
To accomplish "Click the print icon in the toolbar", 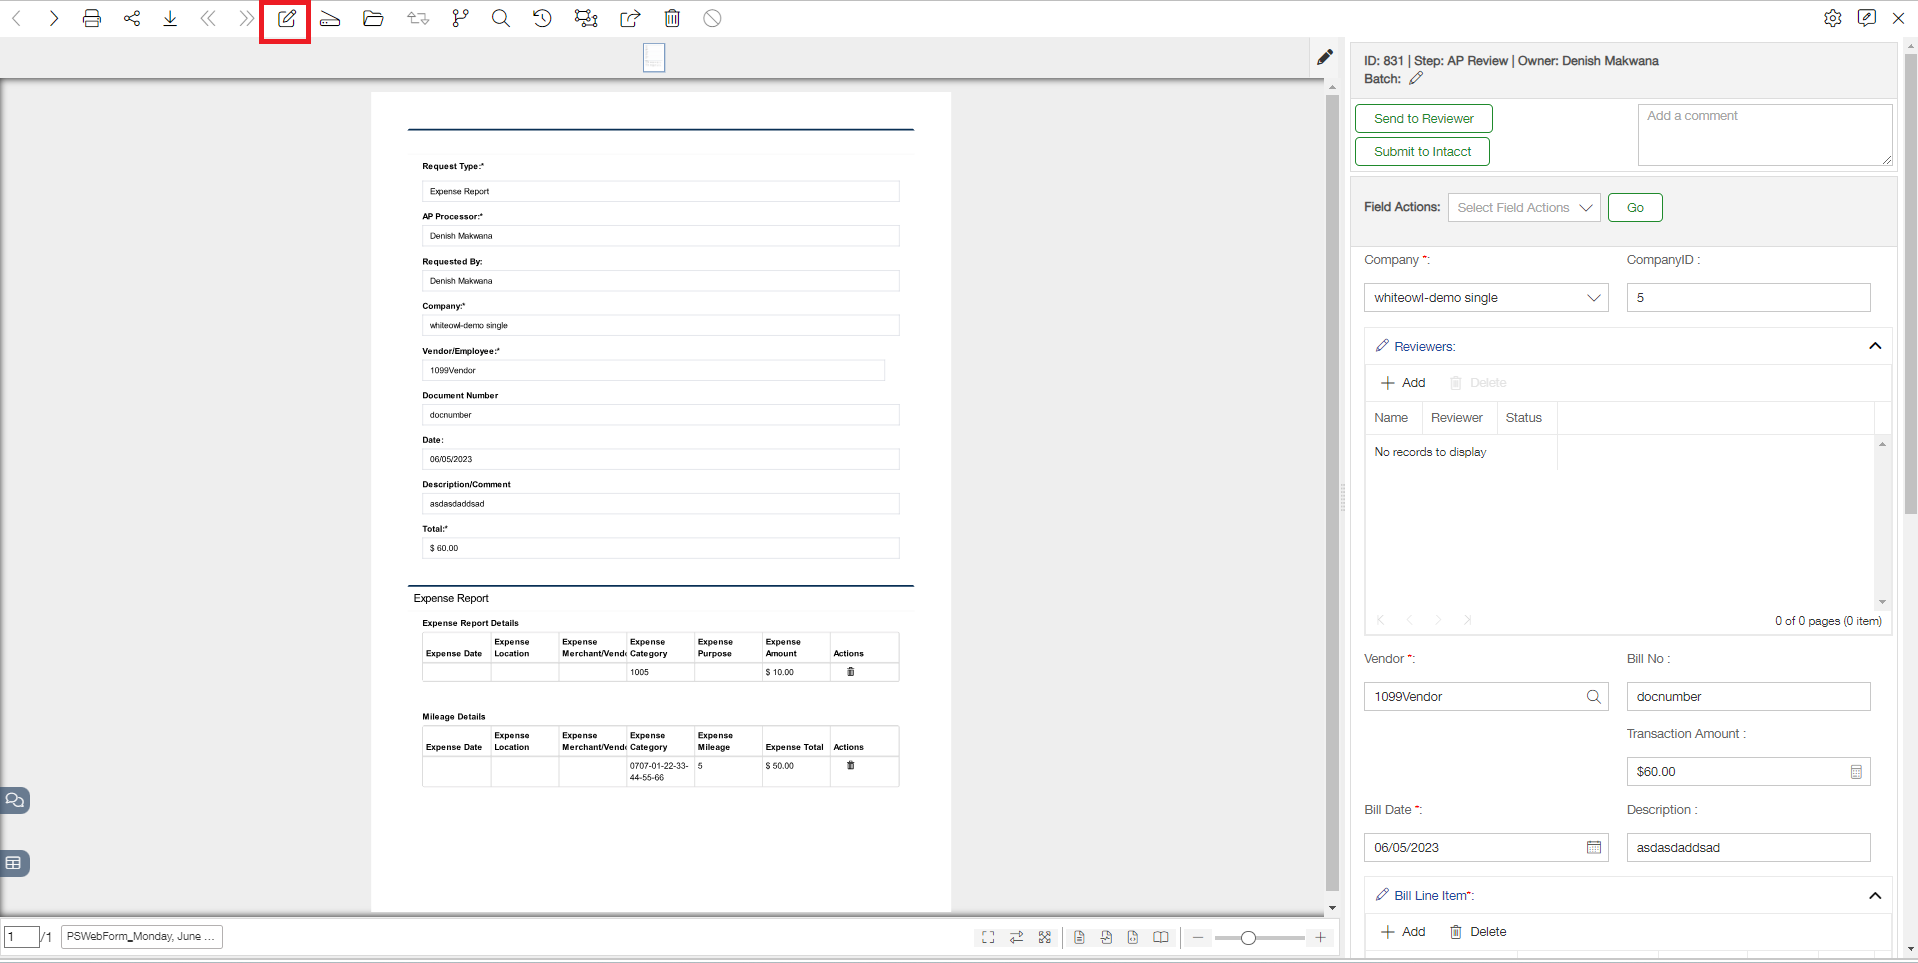I will [91, 18].
